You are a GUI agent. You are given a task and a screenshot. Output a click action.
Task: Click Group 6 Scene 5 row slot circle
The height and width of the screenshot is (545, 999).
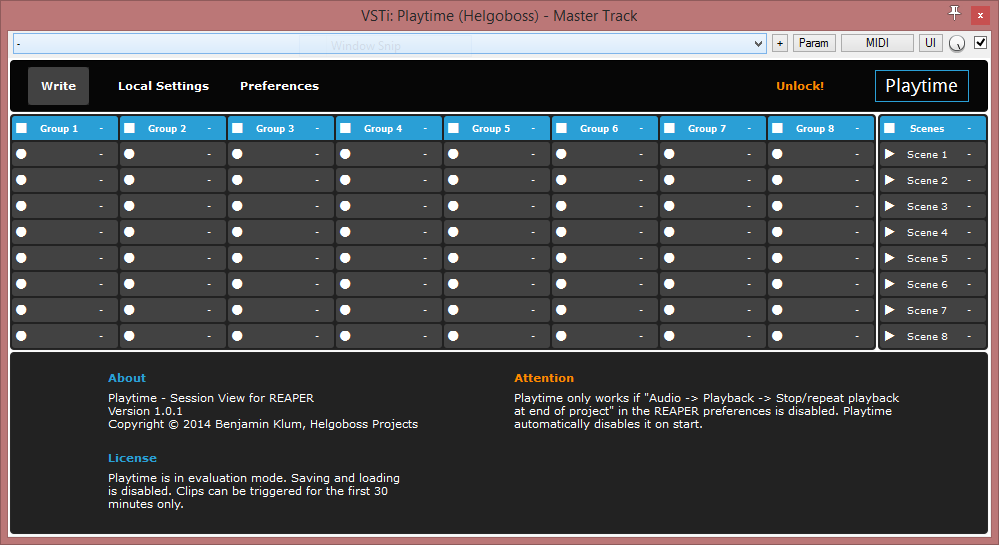[561, 258]
